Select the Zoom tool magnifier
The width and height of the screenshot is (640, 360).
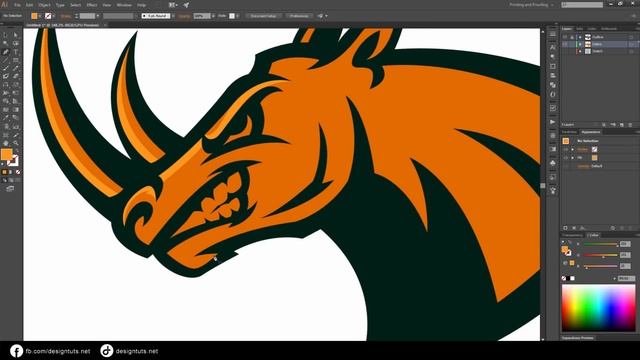click(x=16, y=143)
